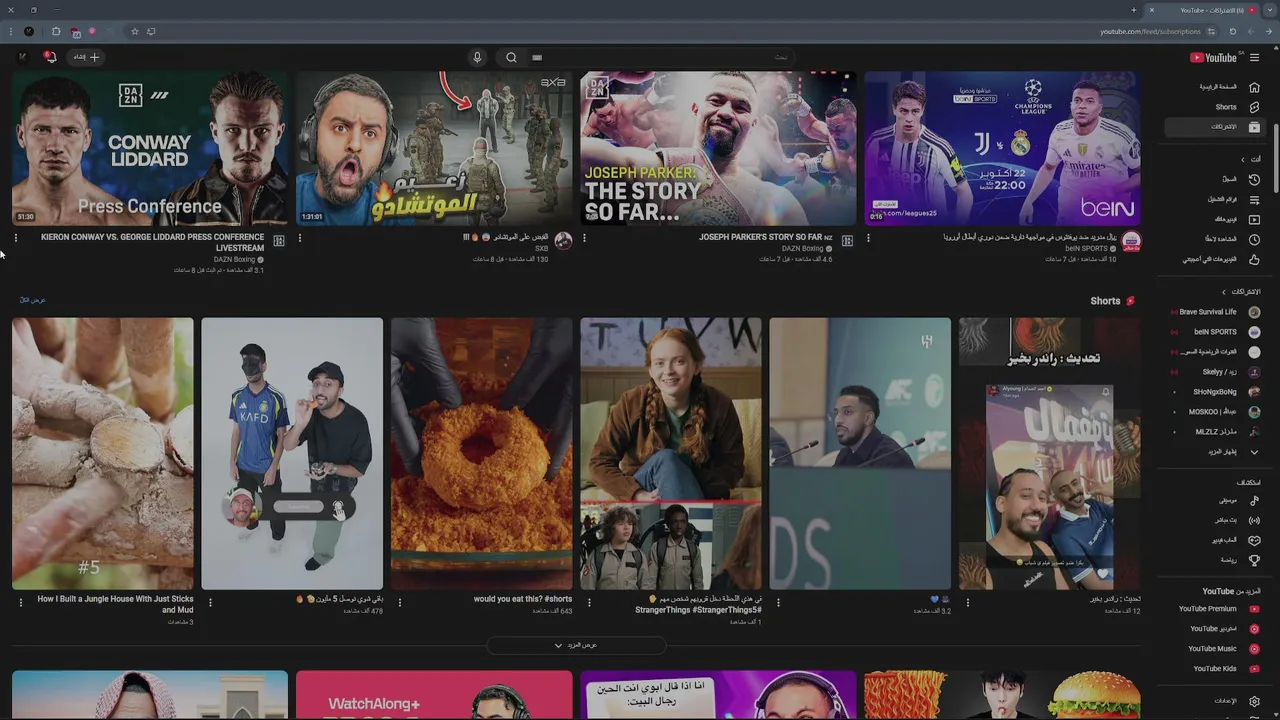1280x720 pixels.
Task: Open watch History from sidebar
Action: point(1213,179)
